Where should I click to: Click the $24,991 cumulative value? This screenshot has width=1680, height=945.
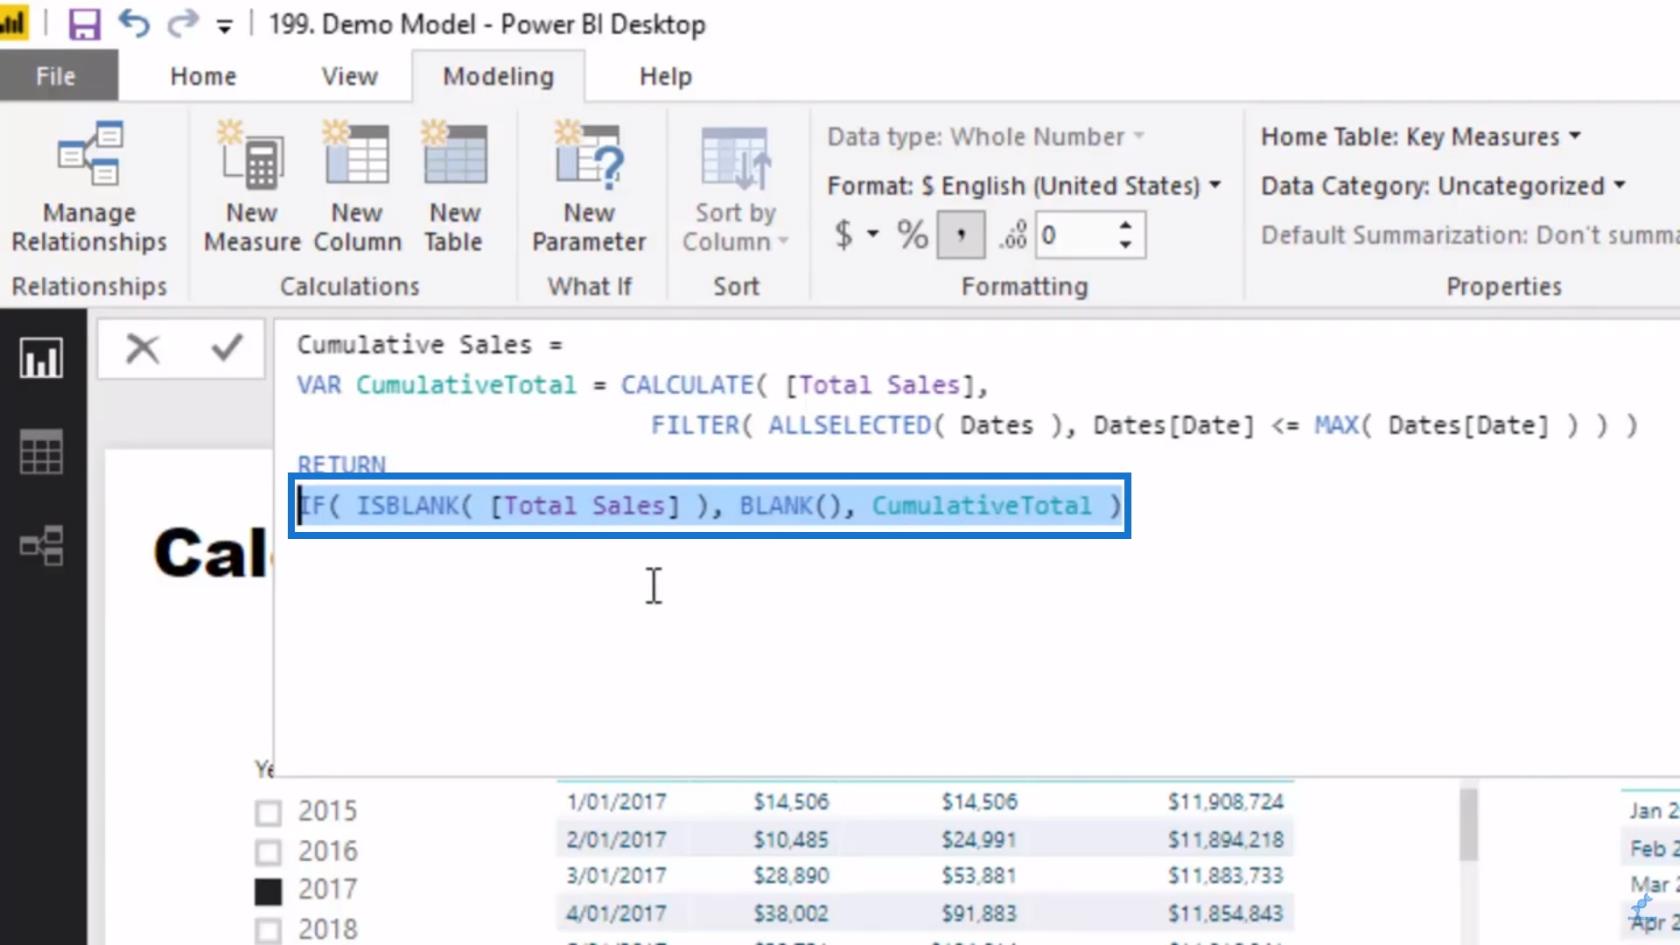[978, 840]
